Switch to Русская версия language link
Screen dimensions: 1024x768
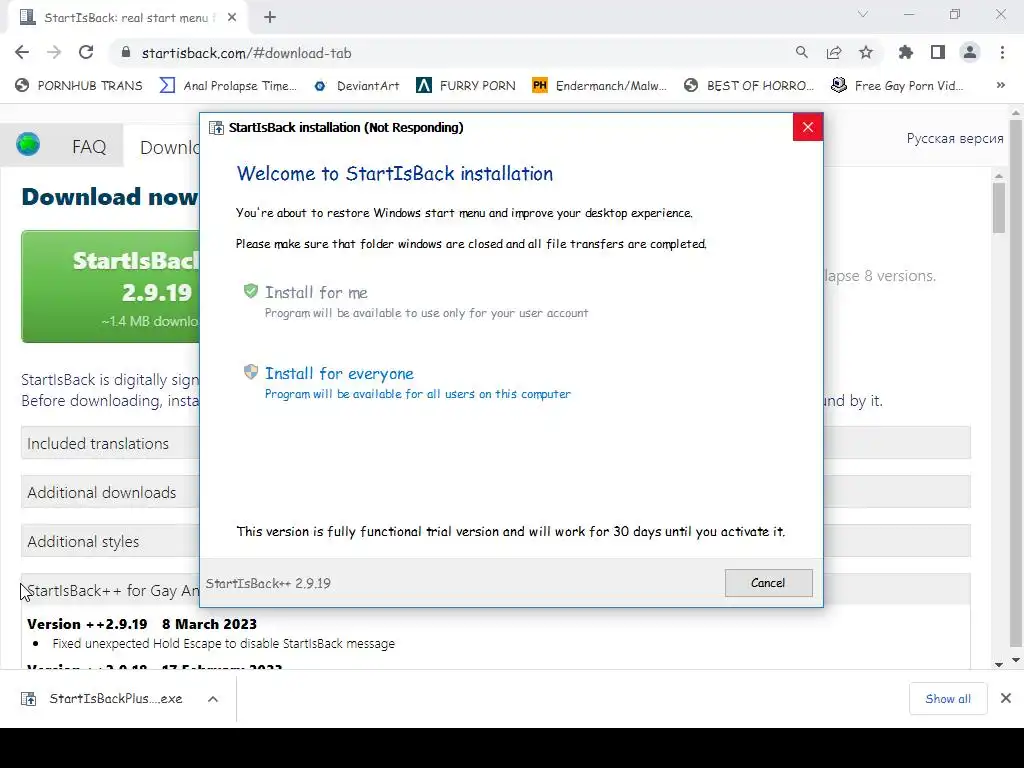[955, 138]
